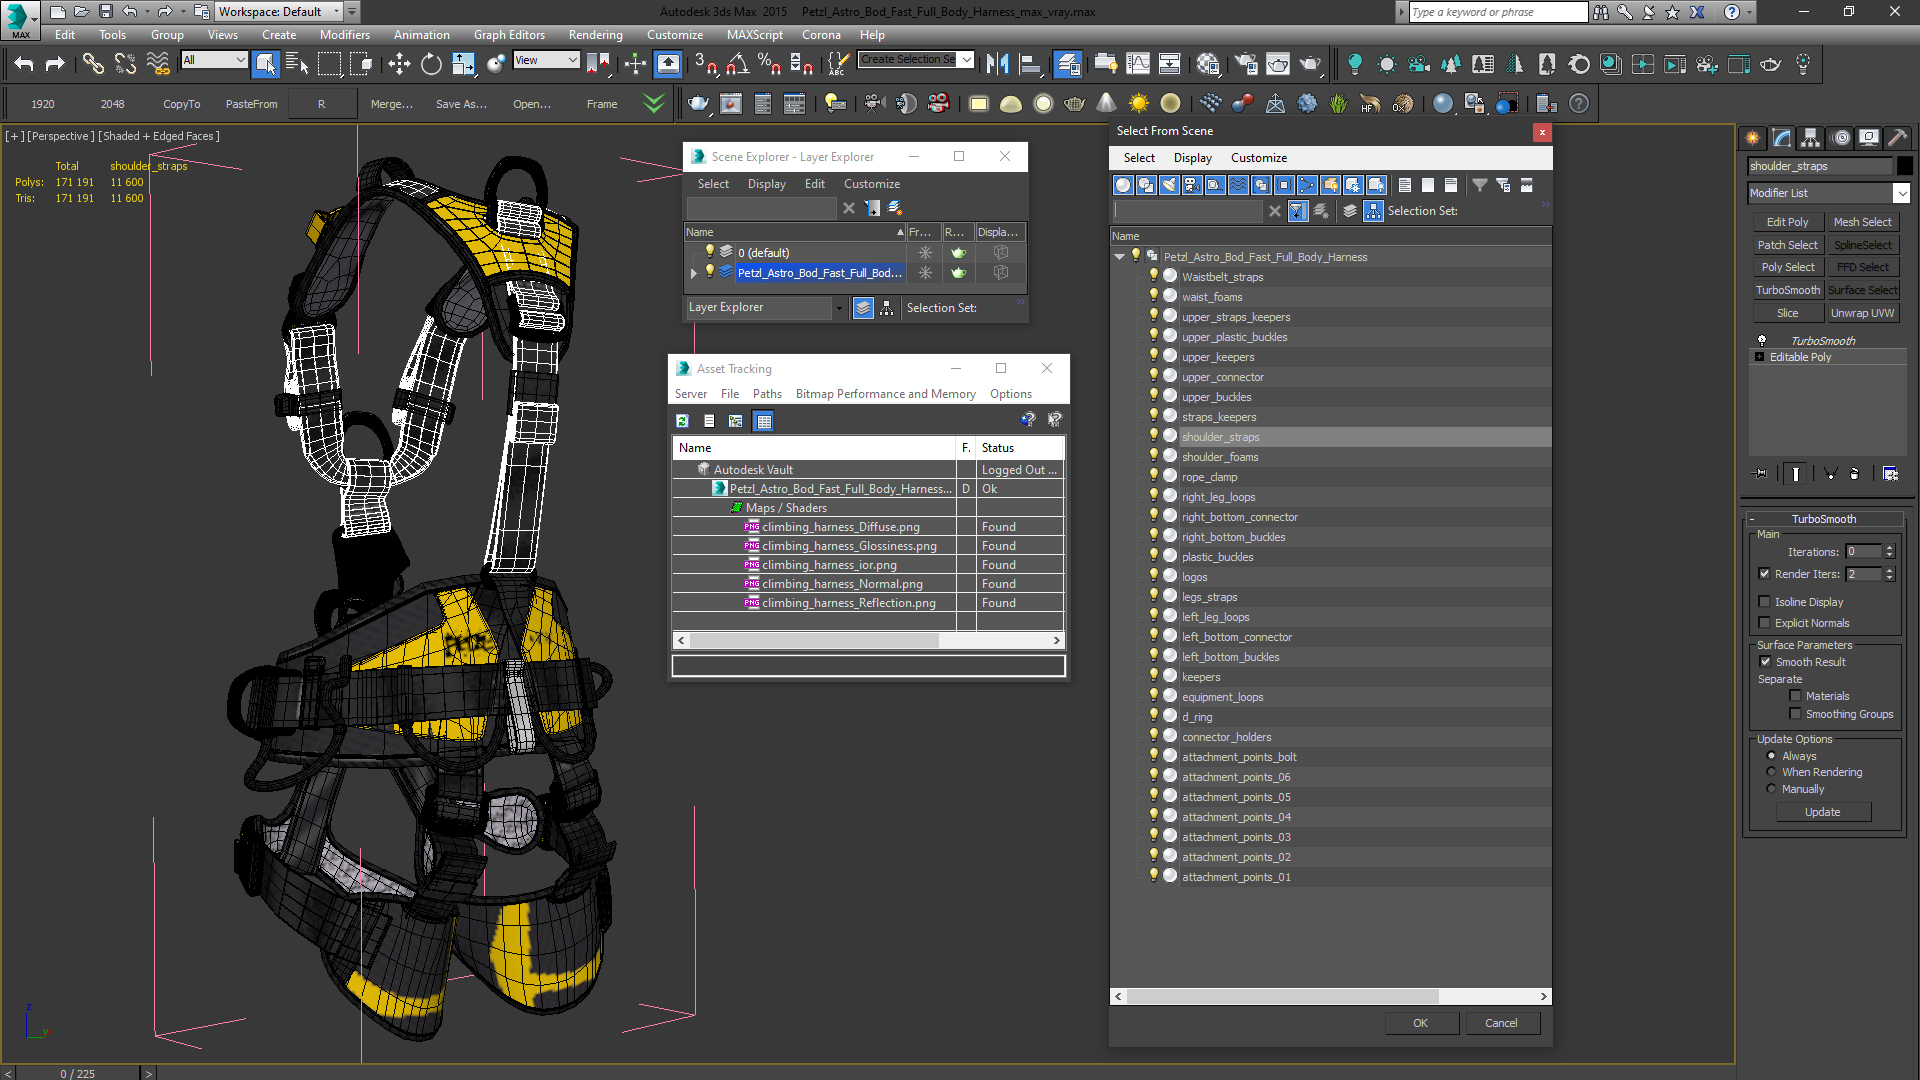Click refresh icon in Asset Tracking toolbar
Viewport: 1920px width, 1080px height.
coord(682,421)
